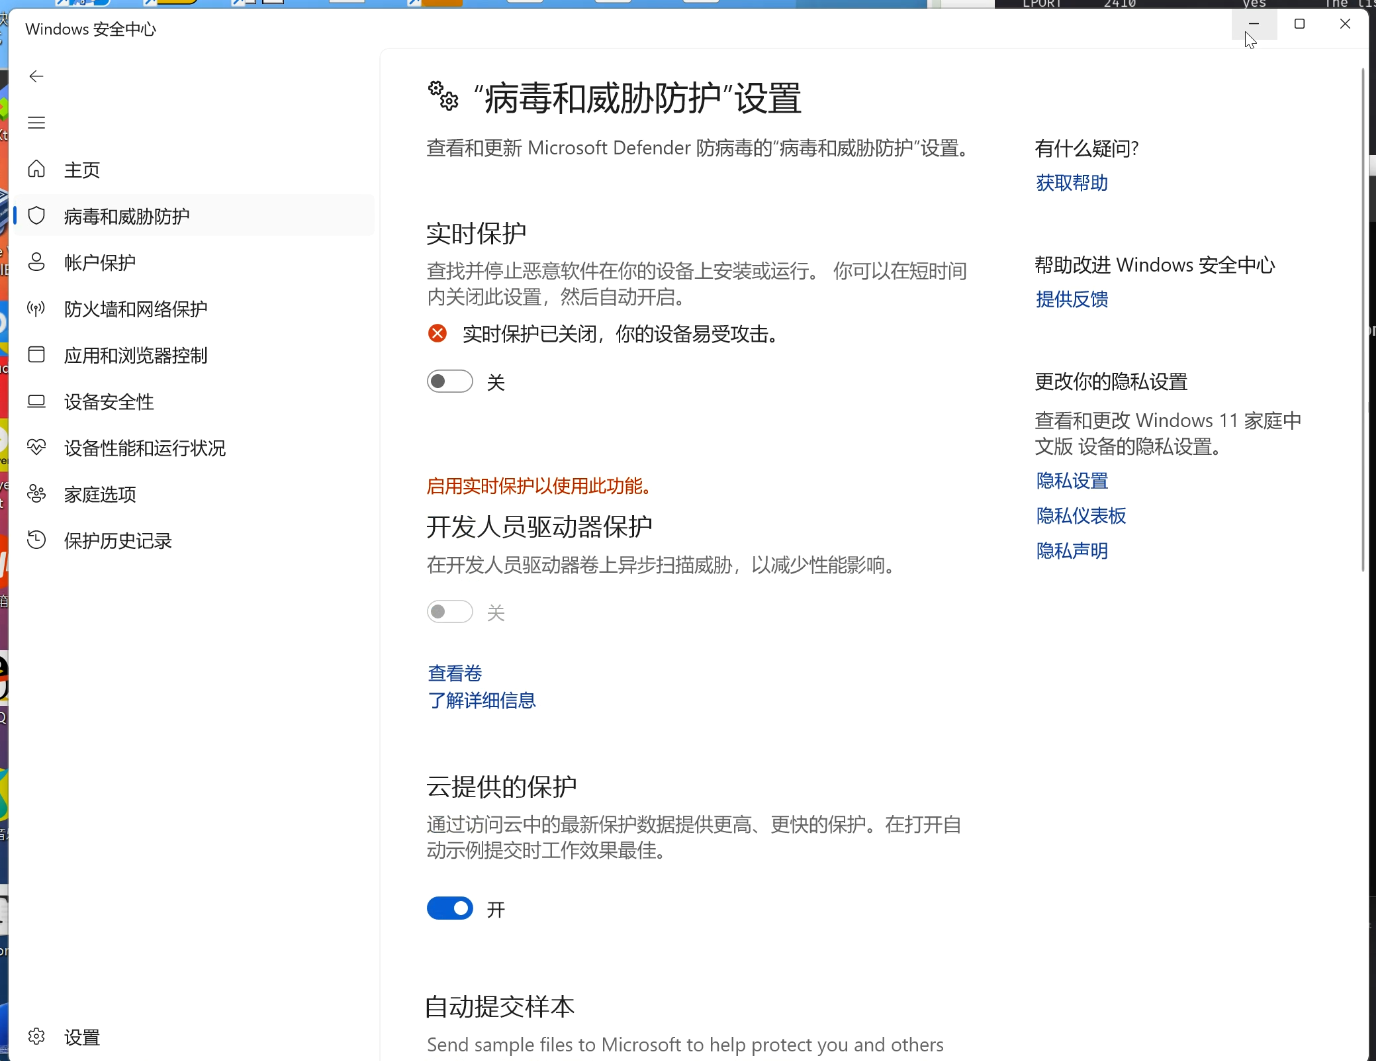The width and height of the screenshot is (1376, 1061).
Task: Toggle the 开发人员驱动器保护 switch
Action: [450, 611]
